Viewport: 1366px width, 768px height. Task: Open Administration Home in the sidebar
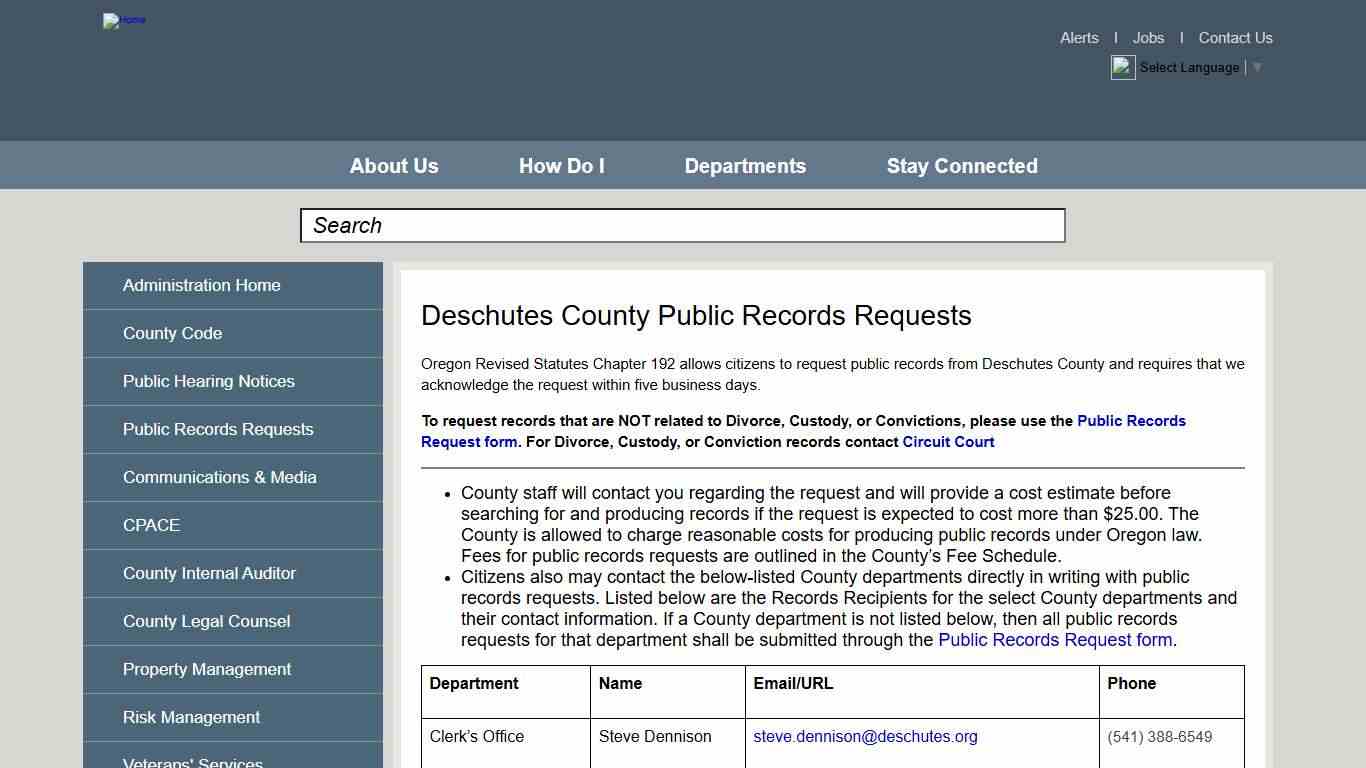click(201, 285)
